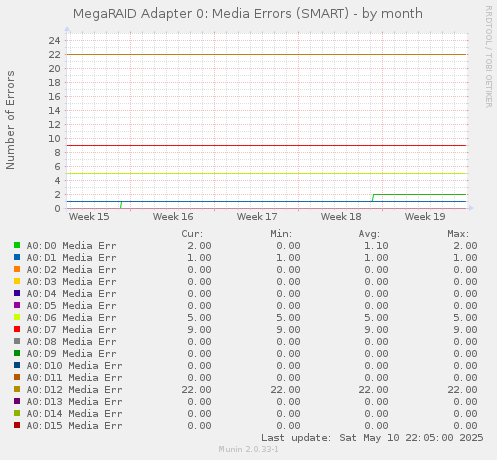The width and height of the screenshot is (497, 460).
Task: Click the 'A0:D10 Media Err' legend label
Action: (x=75, y=366)
